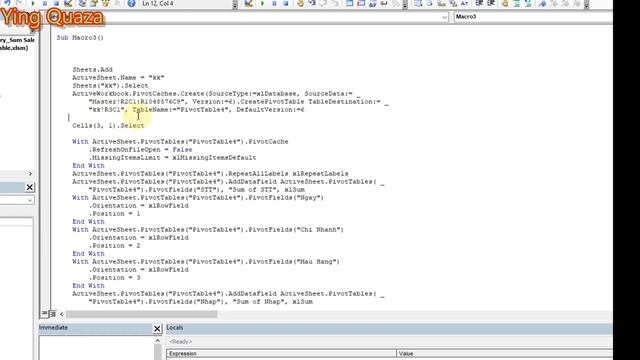Indent the selected code lines
The image size is (640, 360).
click(x=479, y=3)
